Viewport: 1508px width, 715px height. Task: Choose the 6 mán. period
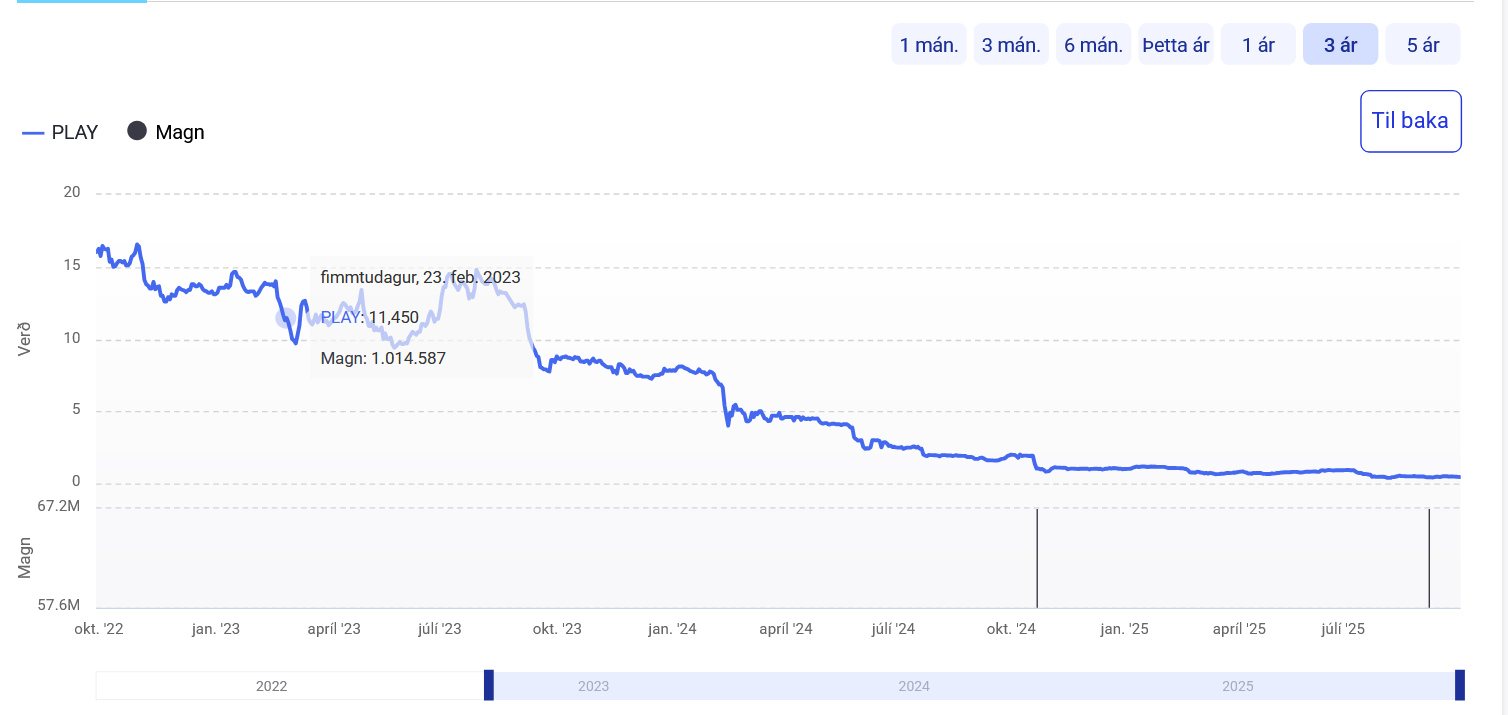pyautogui.click(x=1093, y=45)
